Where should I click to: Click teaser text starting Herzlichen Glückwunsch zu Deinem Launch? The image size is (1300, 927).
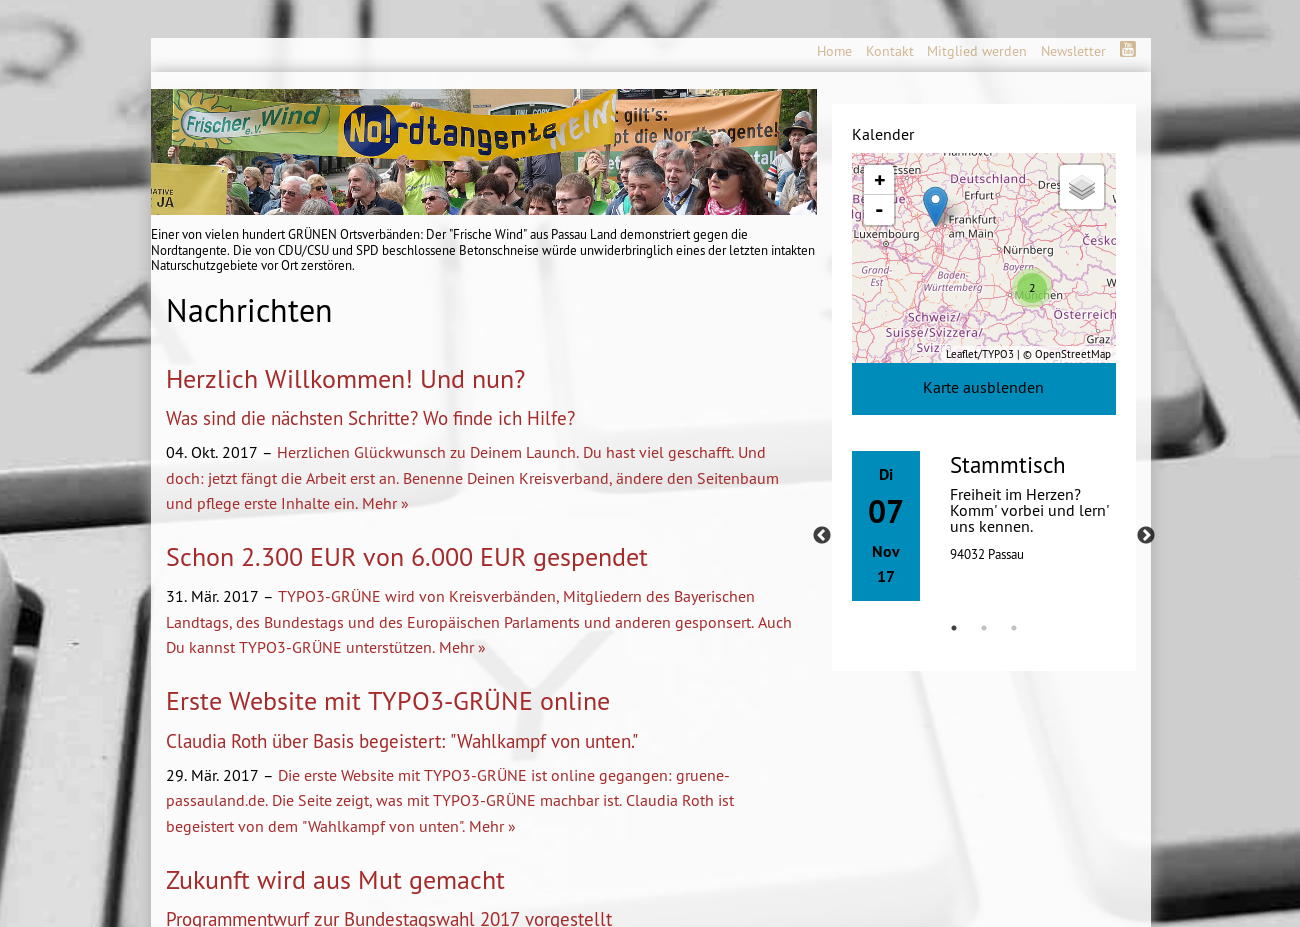pos(472,478)
